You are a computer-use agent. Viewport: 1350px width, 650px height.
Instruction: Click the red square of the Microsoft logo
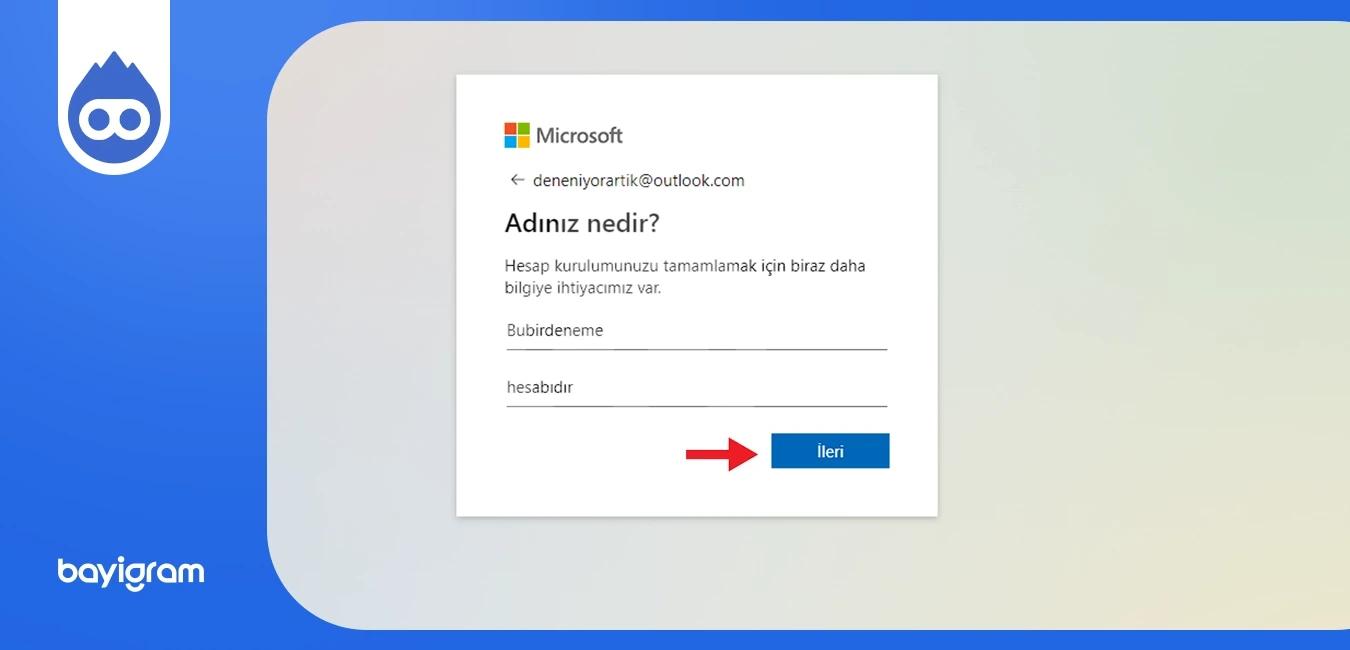(510, 129)
